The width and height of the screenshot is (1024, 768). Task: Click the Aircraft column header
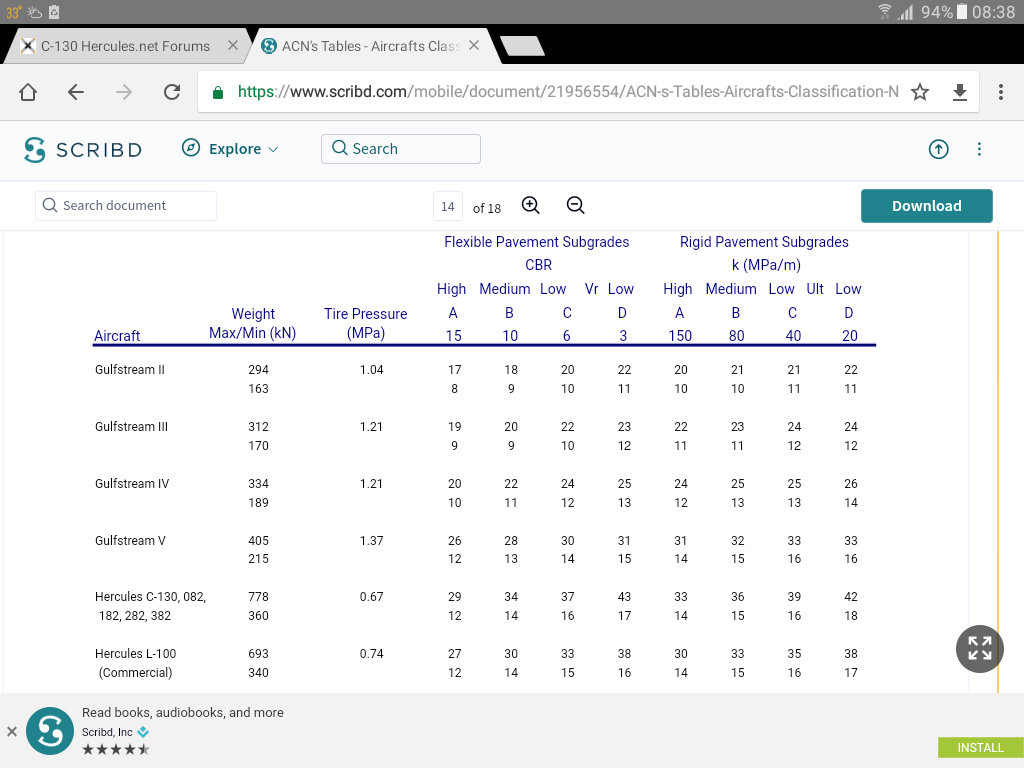tap(117, 336)
